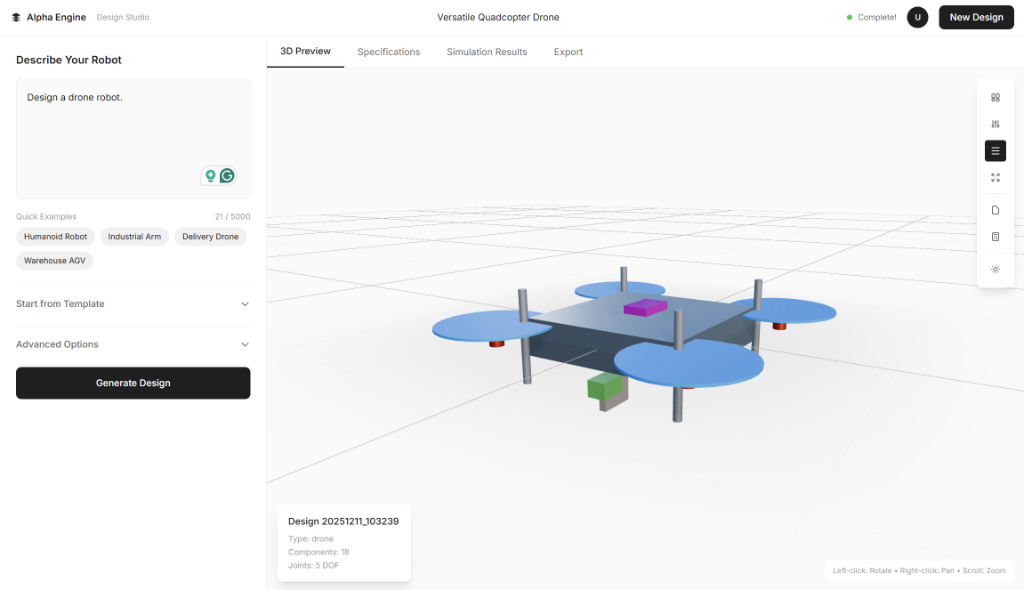Click the Alpha Engine logo icon
The width and height of the screenshot is (1024, 590).
[14, 17]
